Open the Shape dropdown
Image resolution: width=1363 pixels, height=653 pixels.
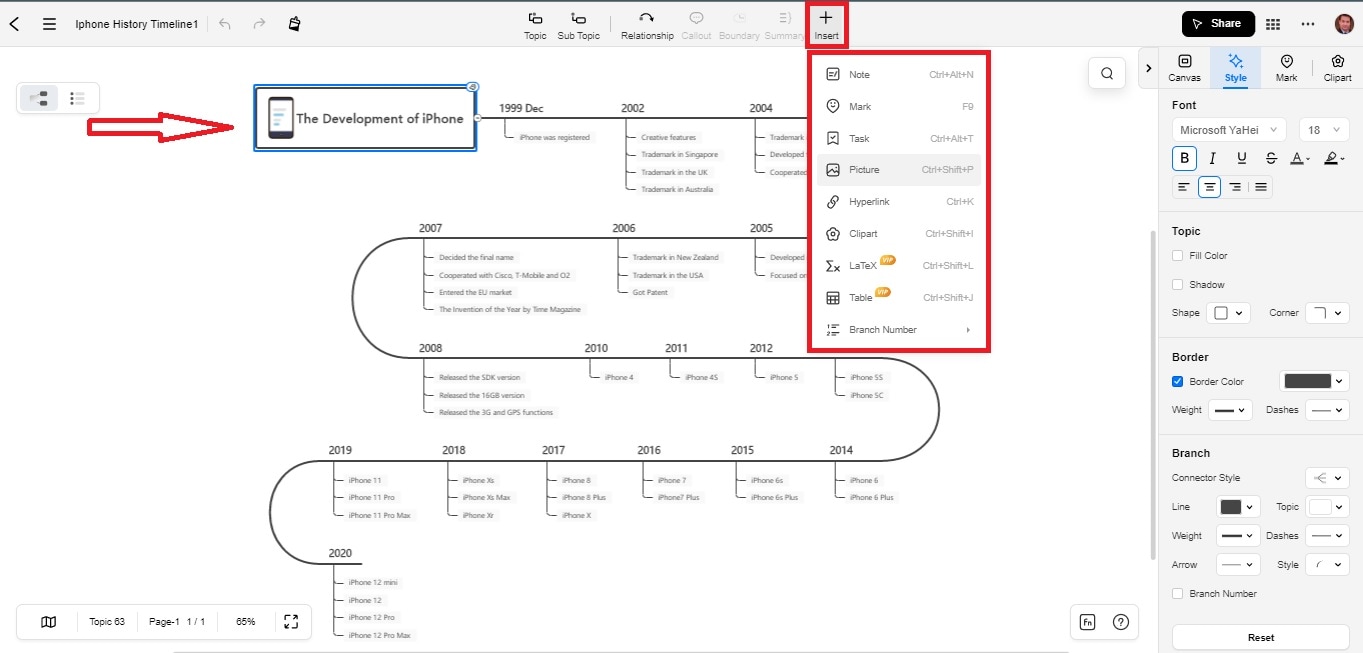tap(1228, 313)
